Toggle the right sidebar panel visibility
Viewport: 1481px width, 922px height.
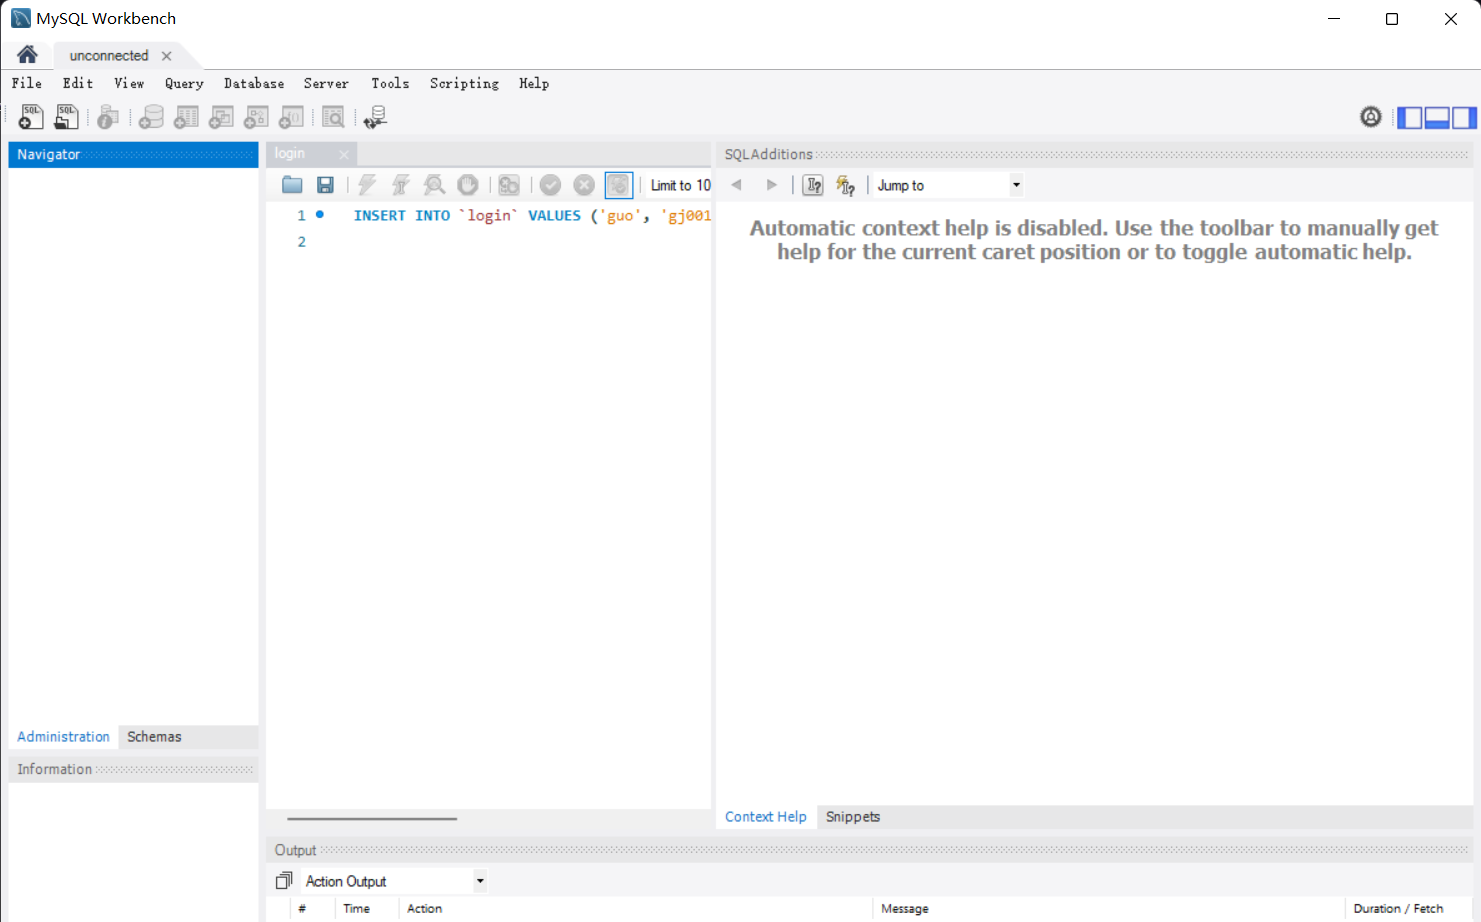click(x=1464, y=118)
